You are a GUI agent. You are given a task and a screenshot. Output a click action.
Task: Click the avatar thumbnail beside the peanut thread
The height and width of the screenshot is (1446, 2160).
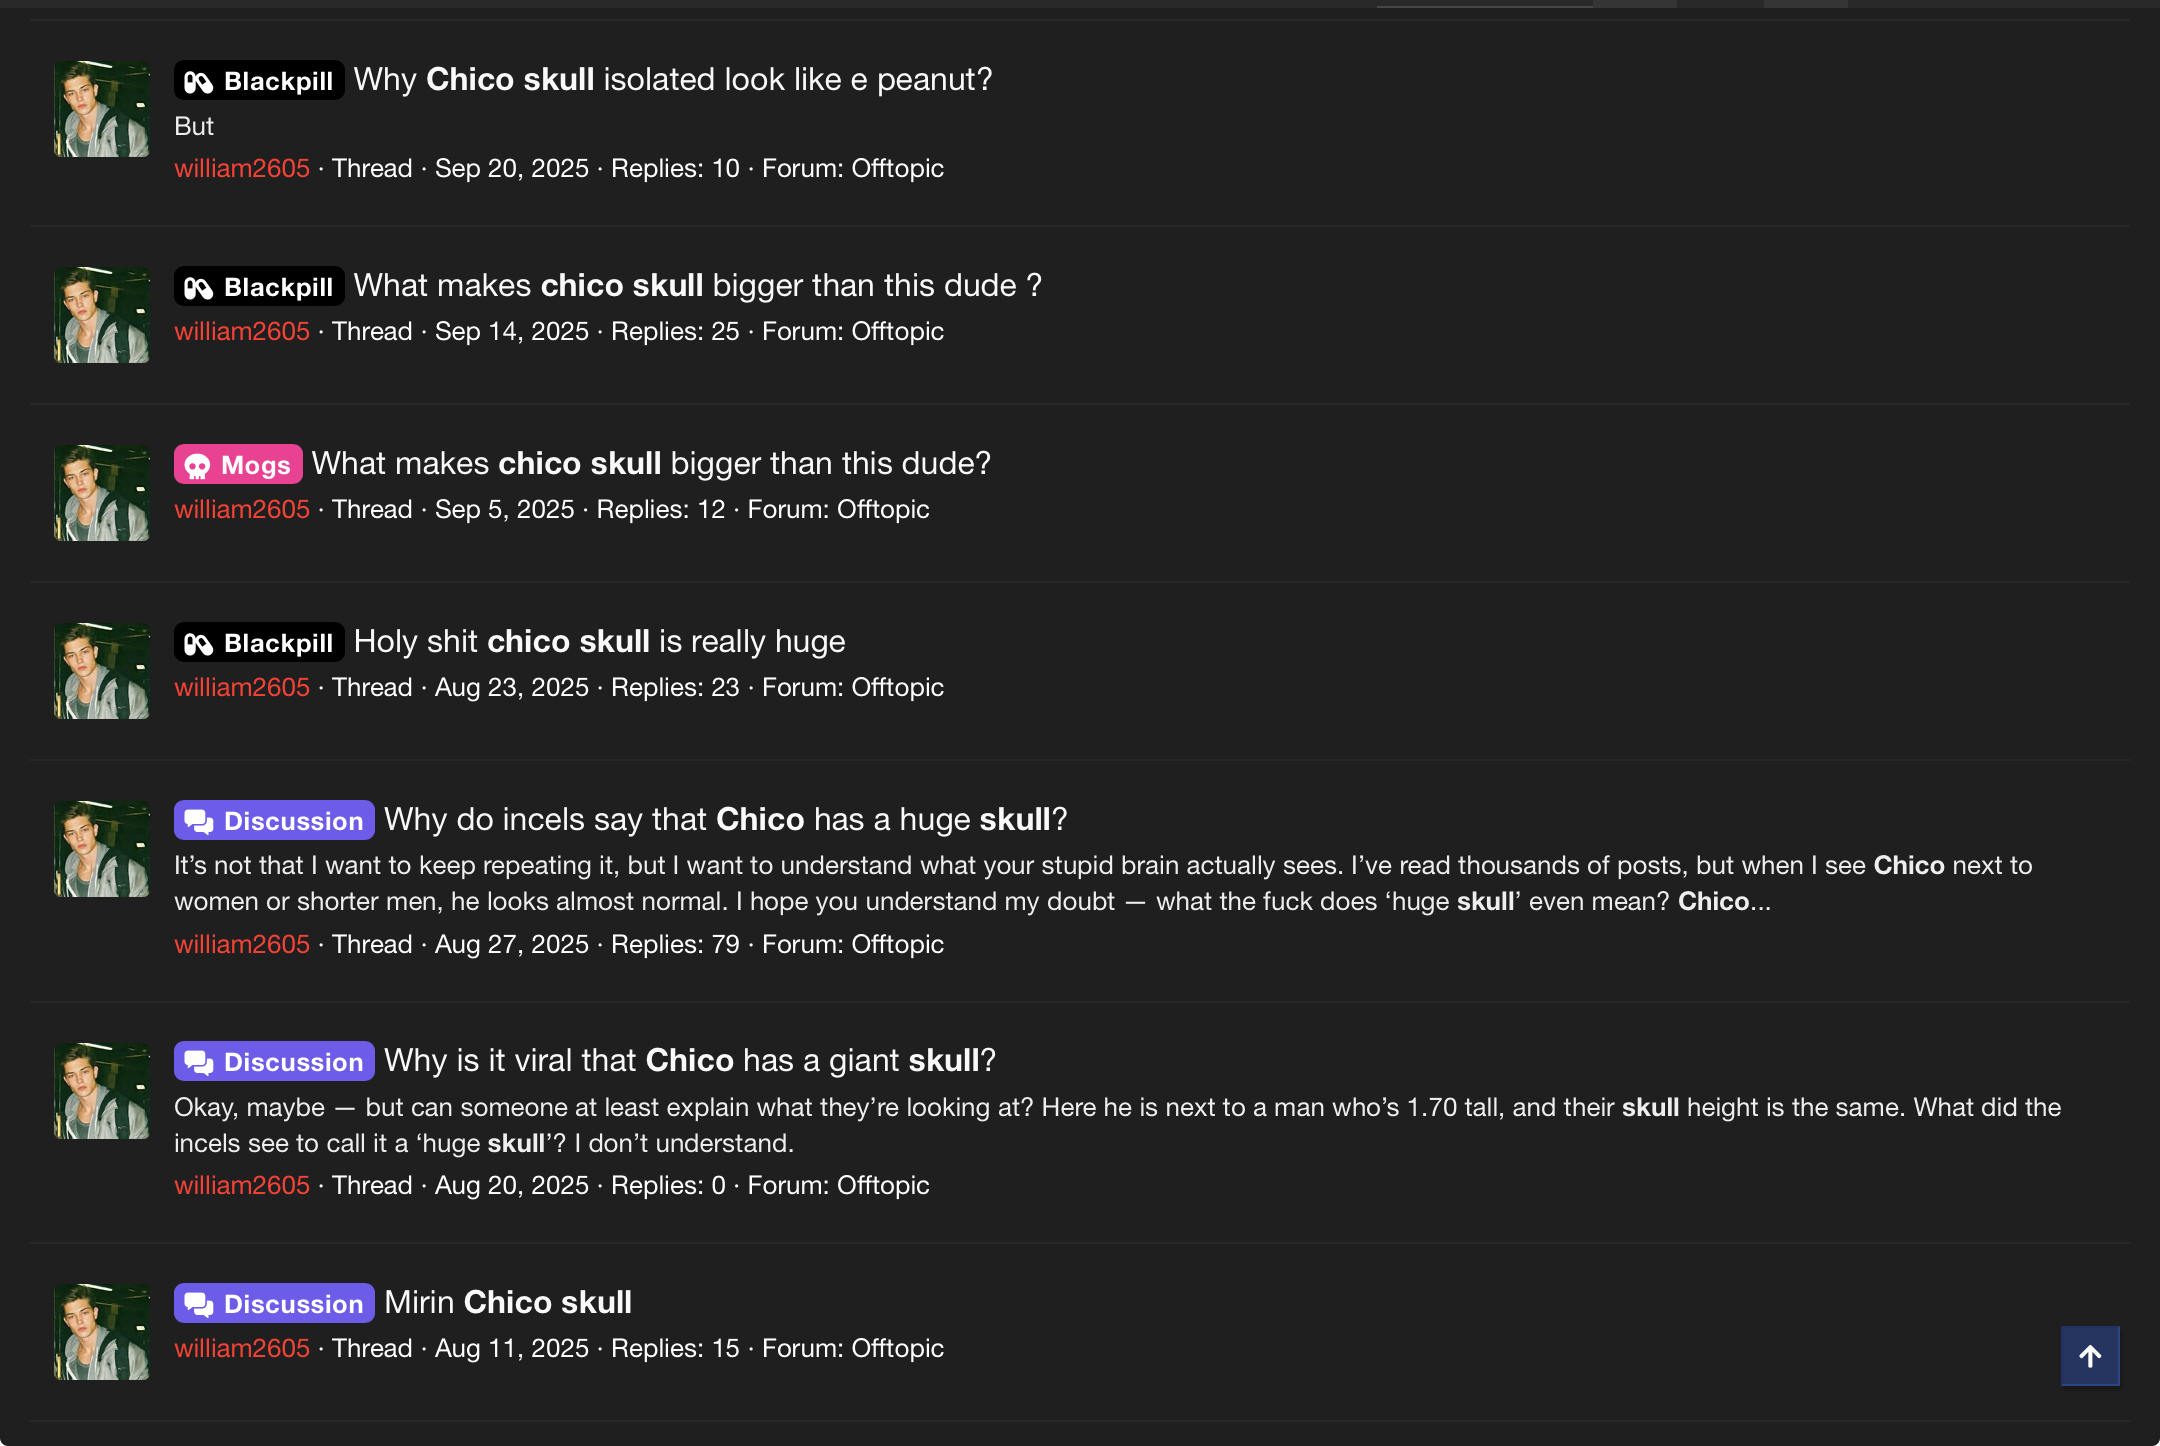click(101, 109)
